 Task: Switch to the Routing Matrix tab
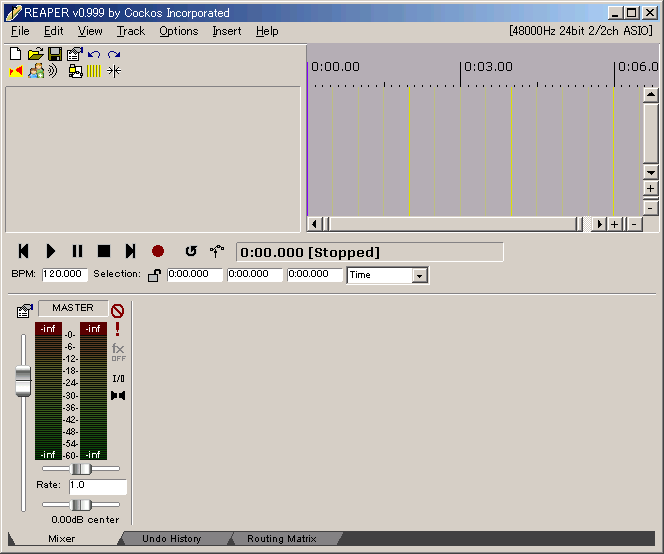pos(282,539)
